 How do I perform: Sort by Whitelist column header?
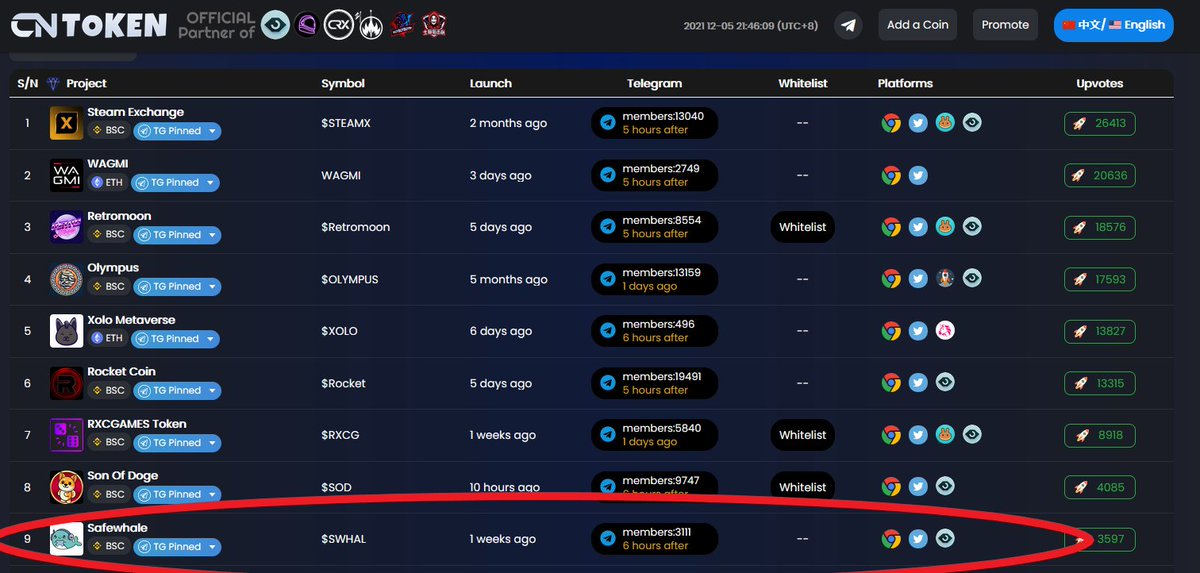coord(803,83)
